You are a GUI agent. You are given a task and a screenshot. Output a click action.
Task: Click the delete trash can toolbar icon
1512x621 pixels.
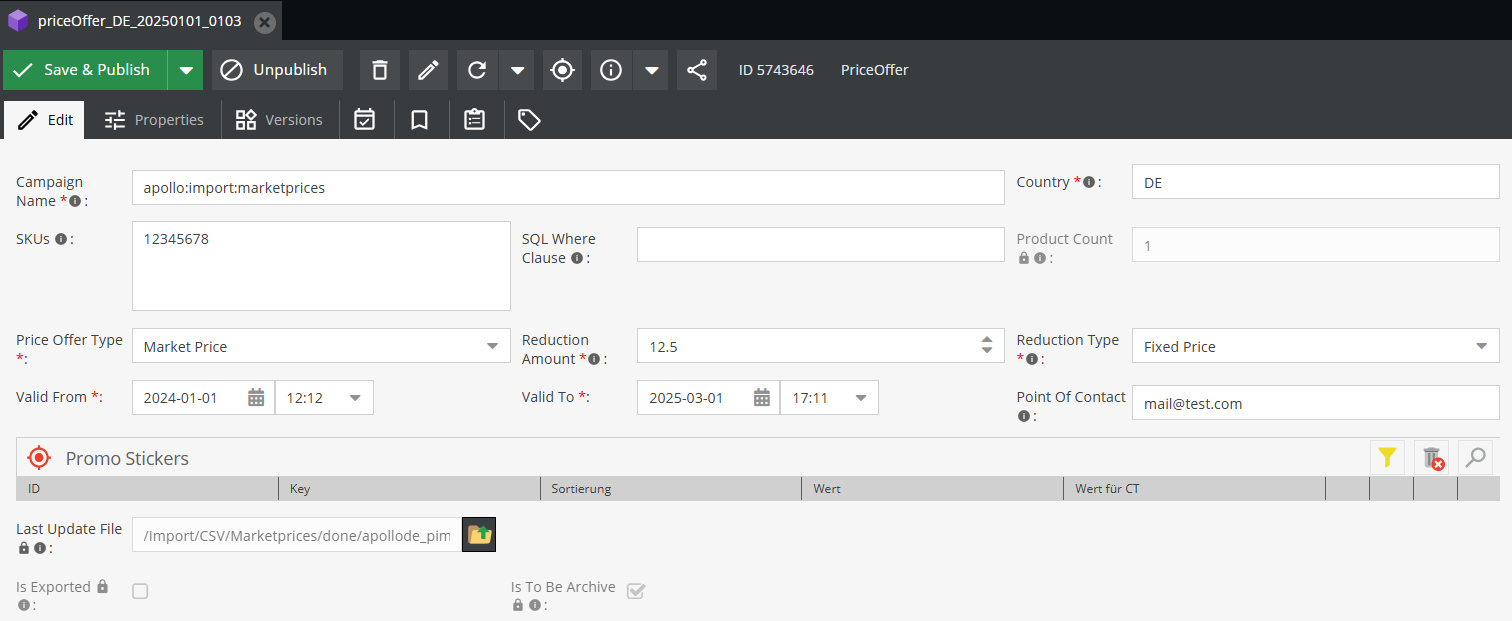380,70
